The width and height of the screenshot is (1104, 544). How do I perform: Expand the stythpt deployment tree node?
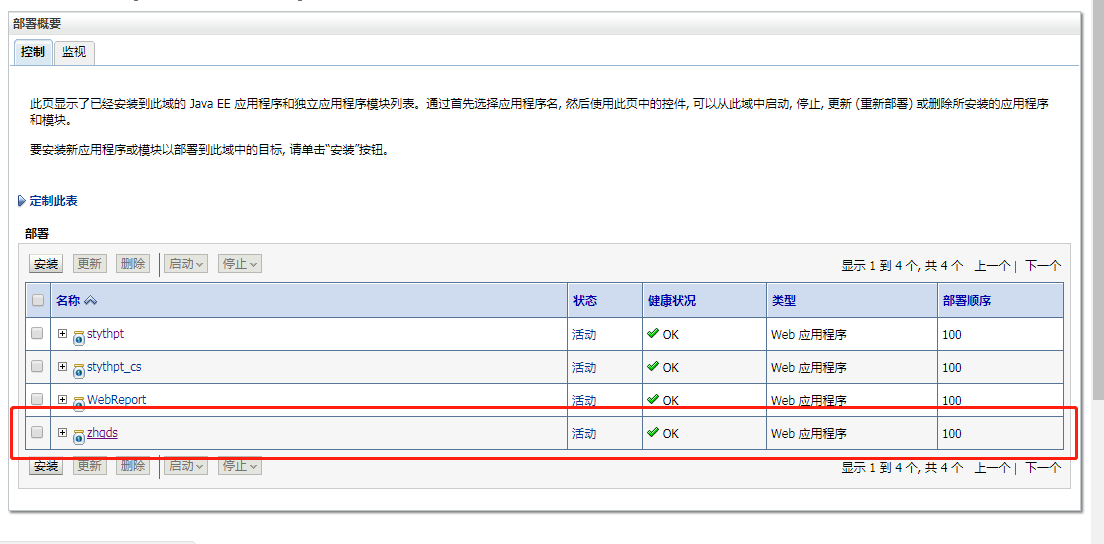click(62, 334)
